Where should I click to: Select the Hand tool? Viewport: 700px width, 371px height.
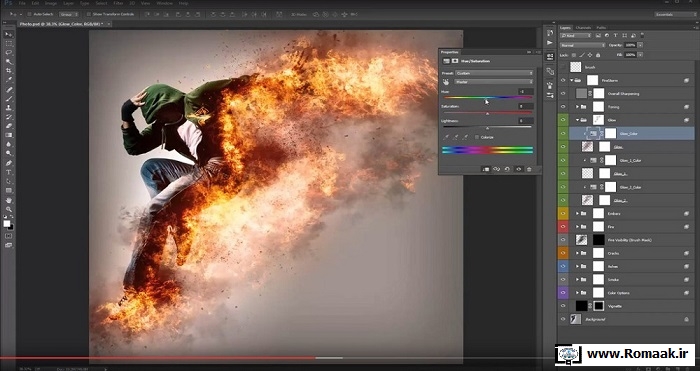pyautogui.click(x=8, y=200)
